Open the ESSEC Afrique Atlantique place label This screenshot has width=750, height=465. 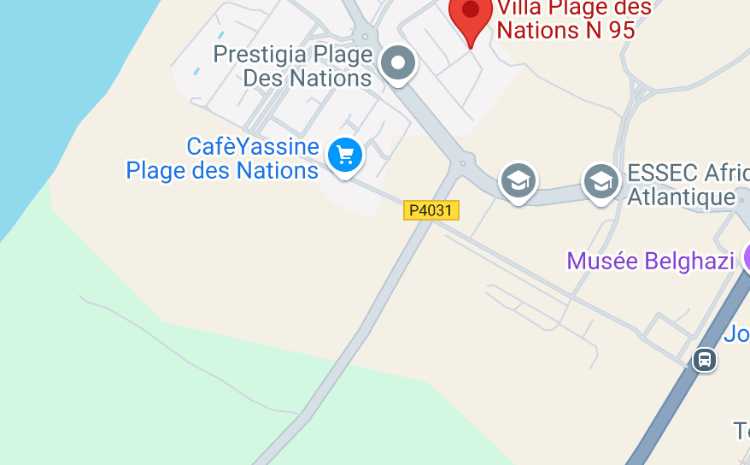coord(688,185)
